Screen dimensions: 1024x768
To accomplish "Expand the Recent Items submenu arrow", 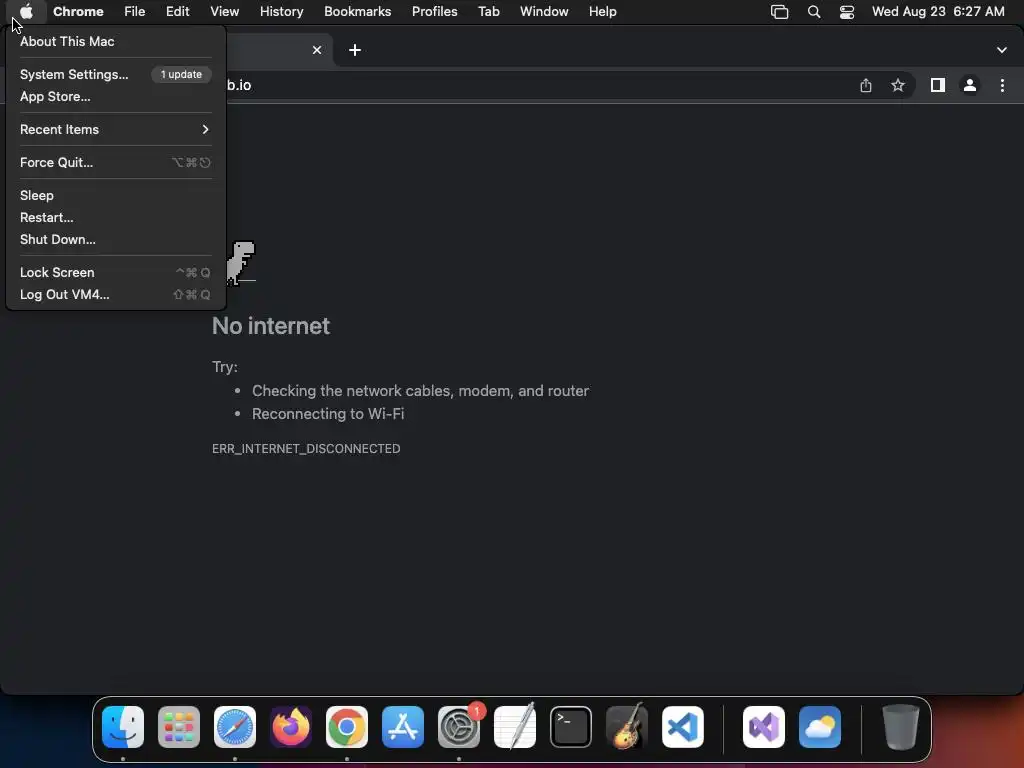I will [x=206, y=129].
